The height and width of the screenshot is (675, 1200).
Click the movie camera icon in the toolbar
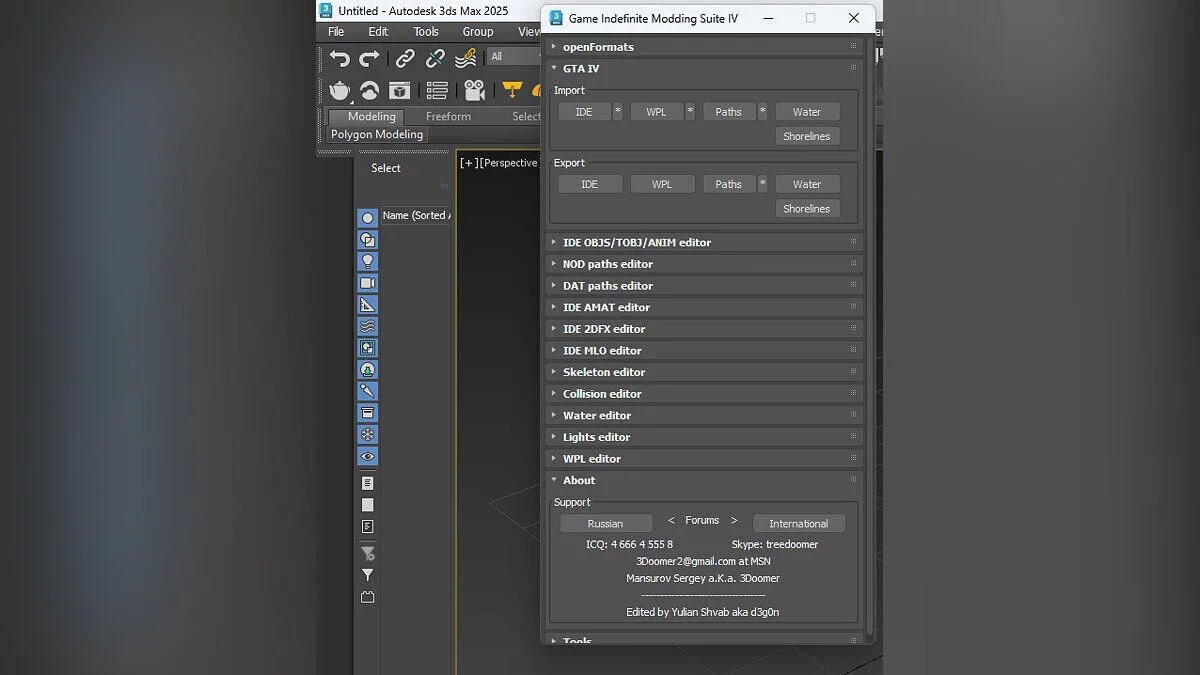tap(475, 90)
